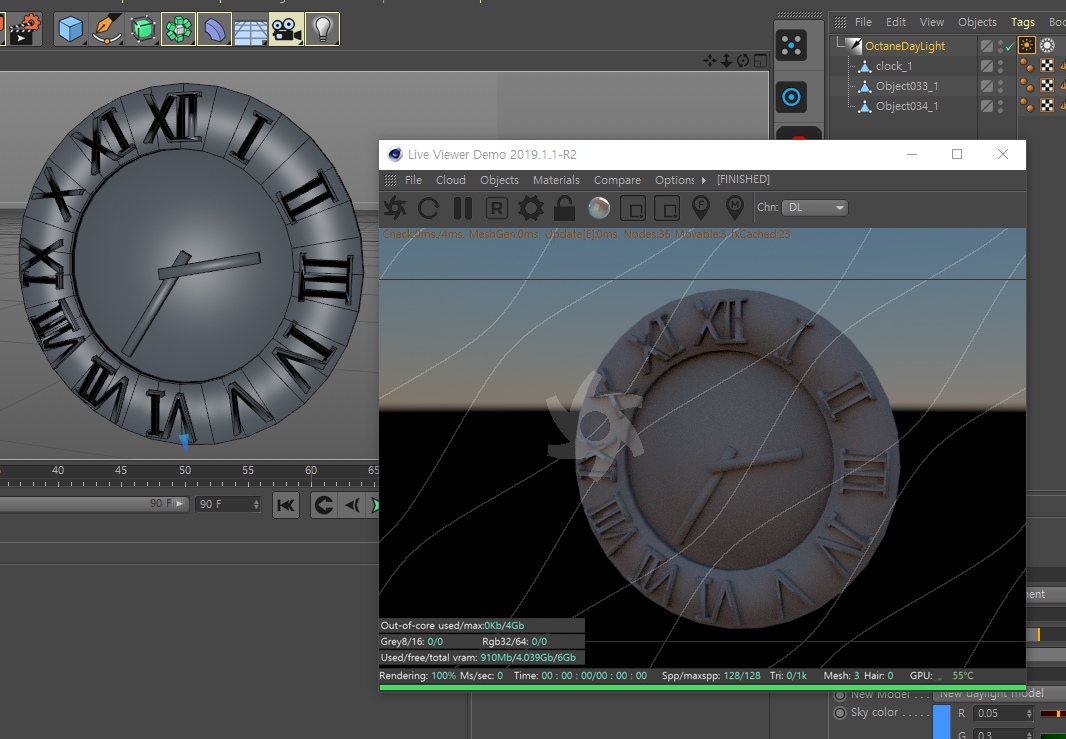Screen dimensions: 1066x739
Task: Send scene to Live Viewer (Octane logo)
Action: coord(395,208)
